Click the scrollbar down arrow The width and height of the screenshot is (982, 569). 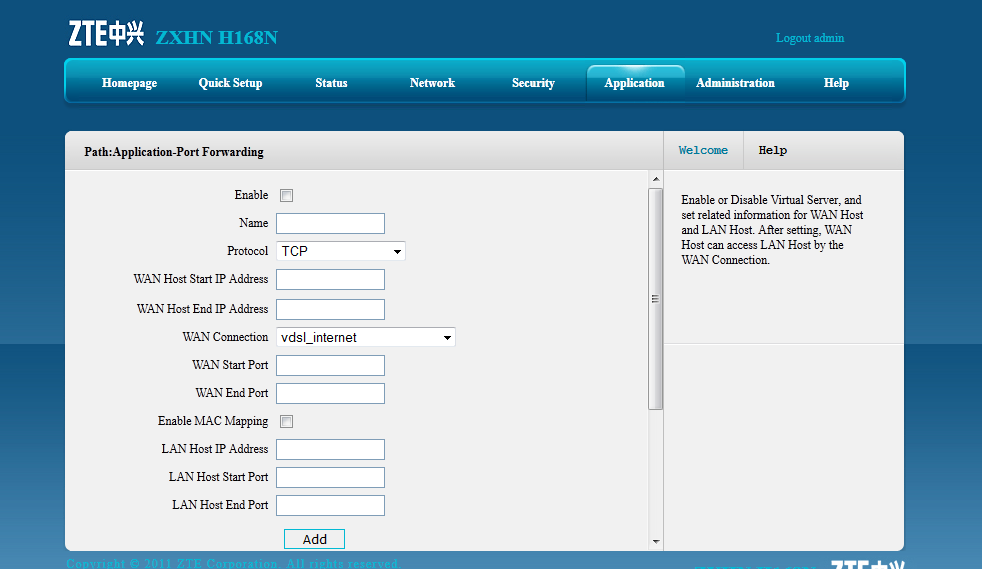point(656,541)
